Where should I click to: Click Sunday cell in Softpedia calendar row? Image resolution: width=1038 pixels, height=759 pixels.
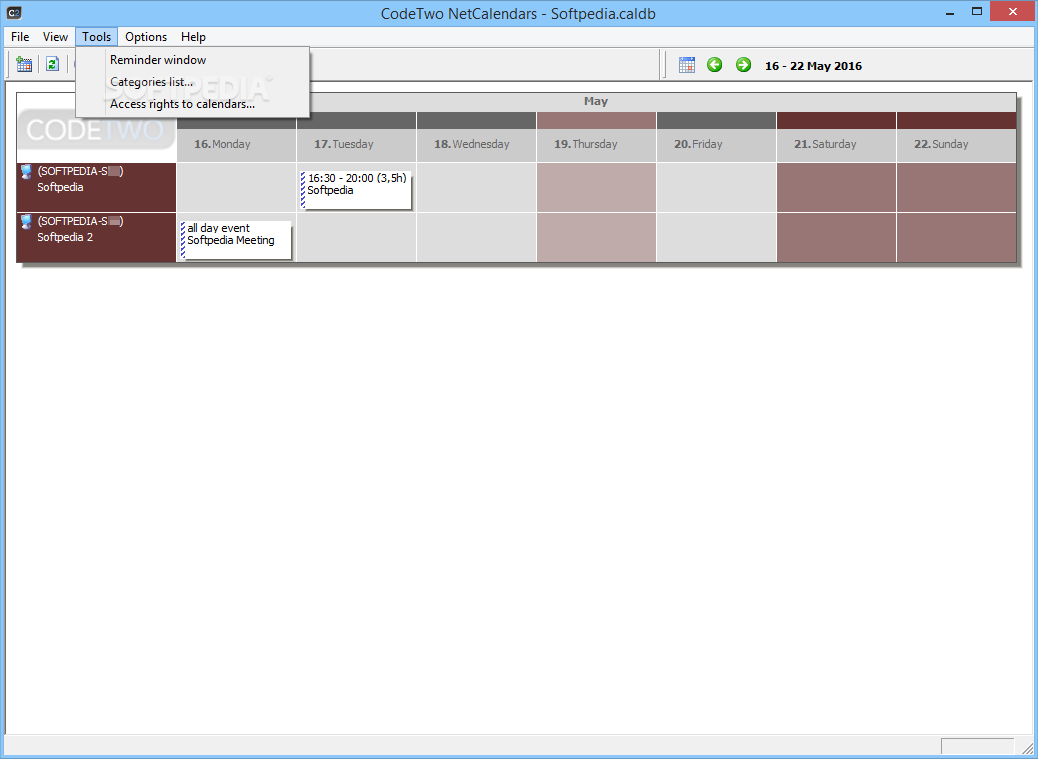click(956, 187)
